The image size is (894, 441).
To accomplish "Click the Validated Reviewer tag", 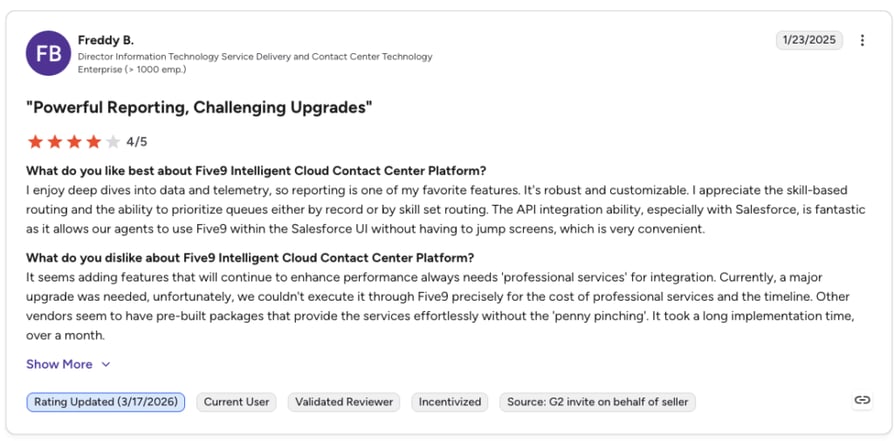I will [344, 402].
